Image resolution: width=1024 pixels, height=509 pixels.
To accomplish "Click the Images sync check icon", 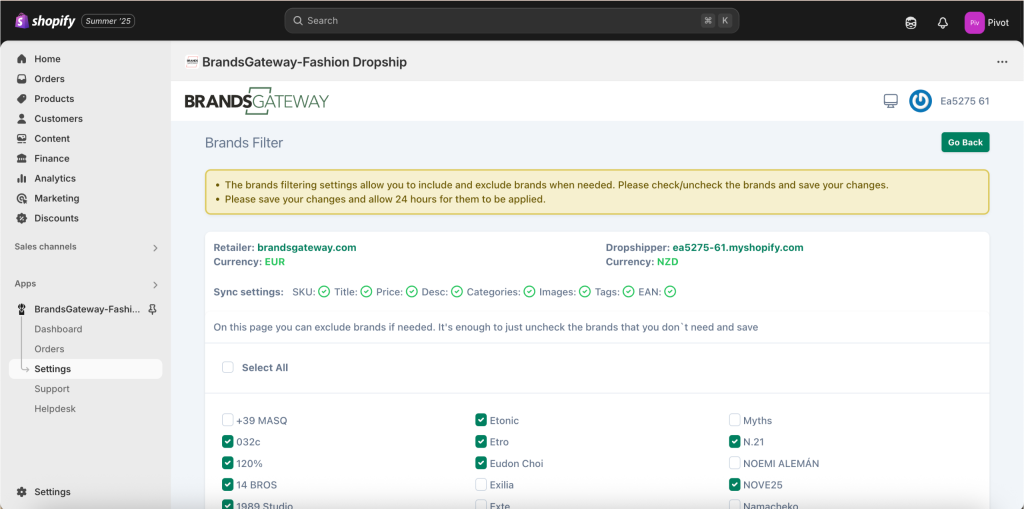I will tap(585, 291).
